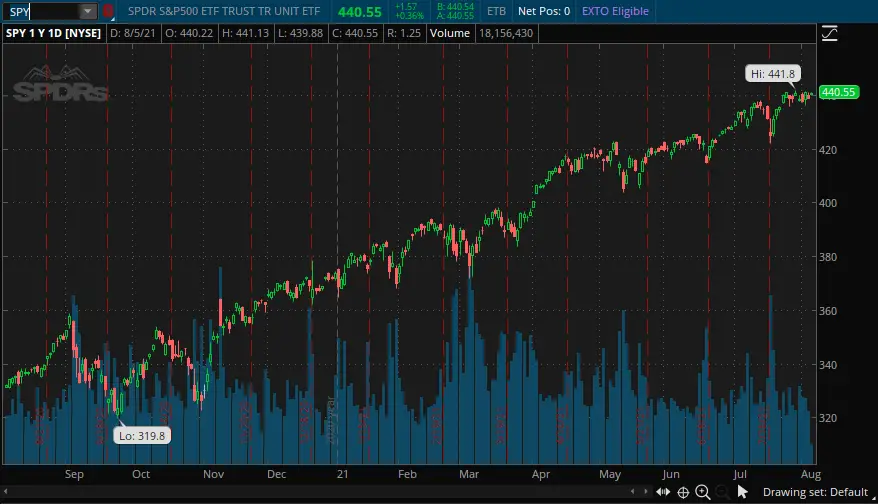Click the R: 1.25 range value
This screenshot has height=504, width=878.
404,33
